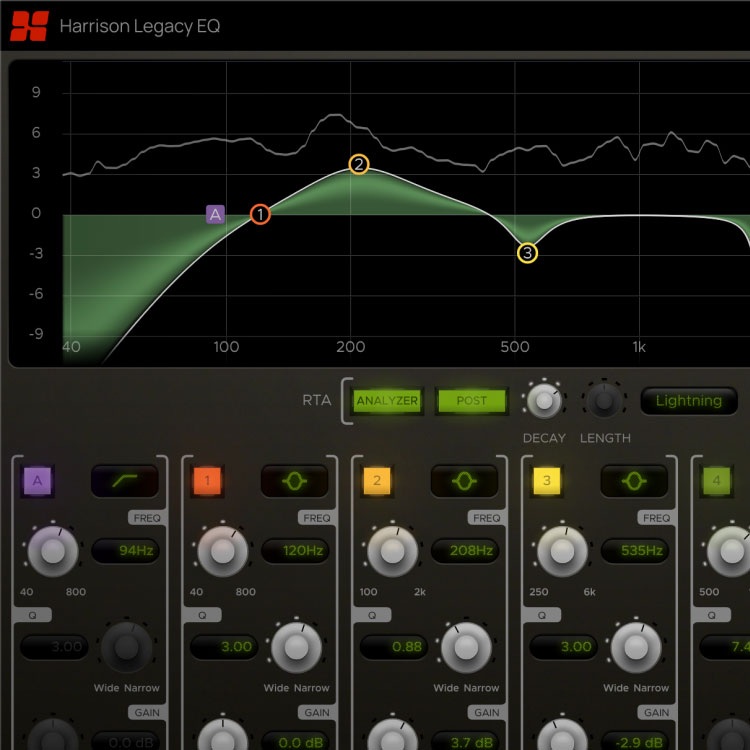The height and width of the screenshot is (750, 750).
Task: Toggle band 1 orange enable button
Action: pos(207,481)
